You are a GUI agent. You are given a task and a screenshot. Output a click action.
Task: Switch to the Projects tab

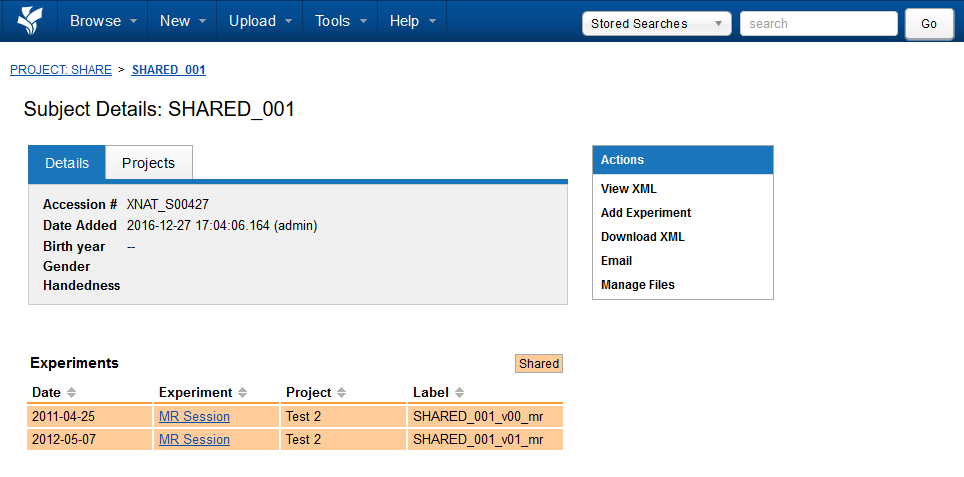point(148,163)
